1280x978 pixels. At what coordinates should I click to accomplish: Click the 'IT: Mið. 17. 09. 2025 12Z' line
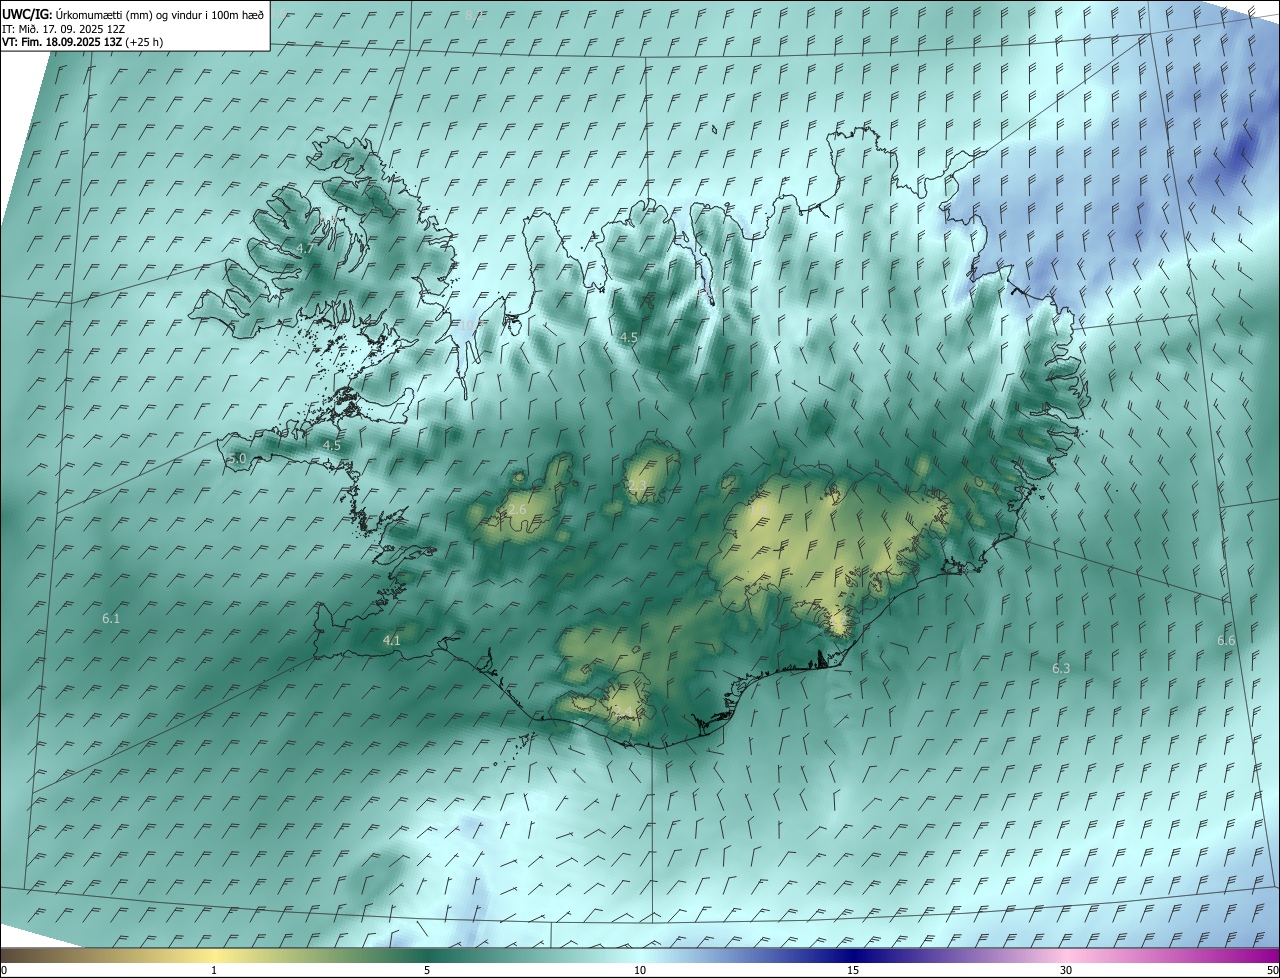(x=63, y=29)
